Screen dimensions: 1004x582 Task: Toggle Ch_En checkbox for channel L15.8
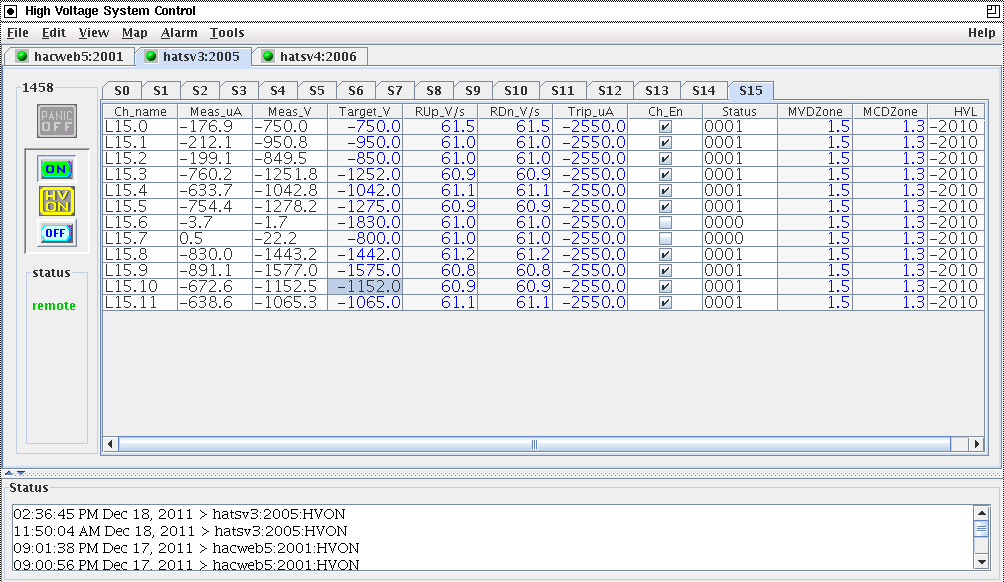665,255
